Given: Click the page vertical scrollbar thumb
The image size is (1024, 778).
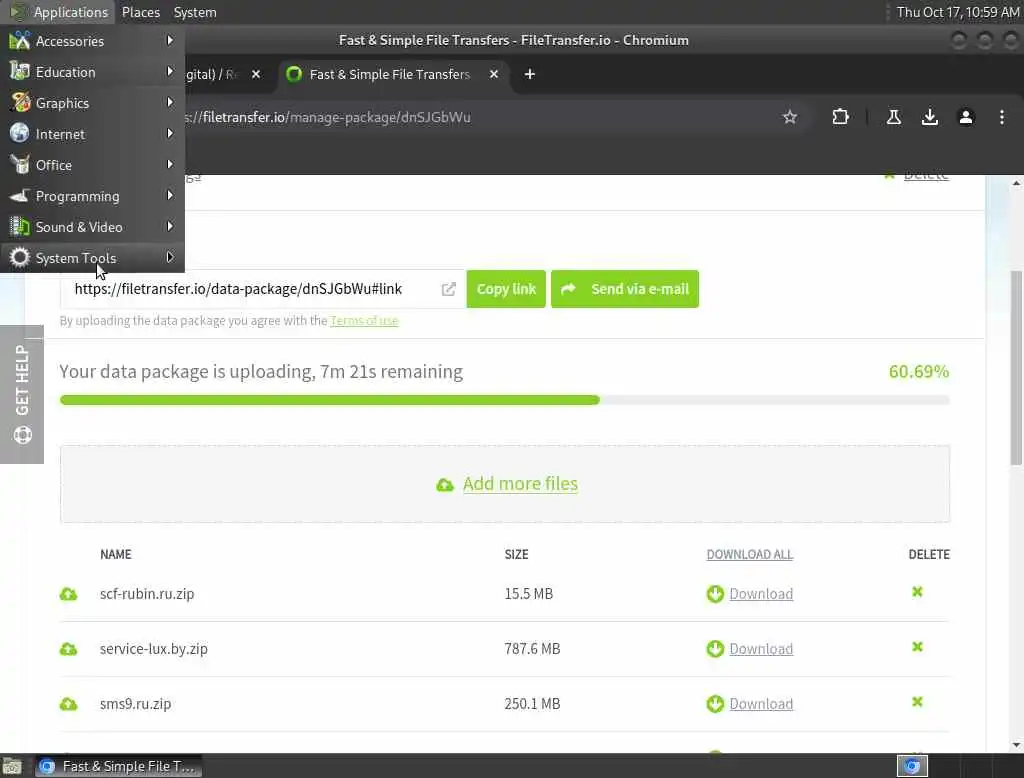Looking at the screenshot, I should 1016,368.
